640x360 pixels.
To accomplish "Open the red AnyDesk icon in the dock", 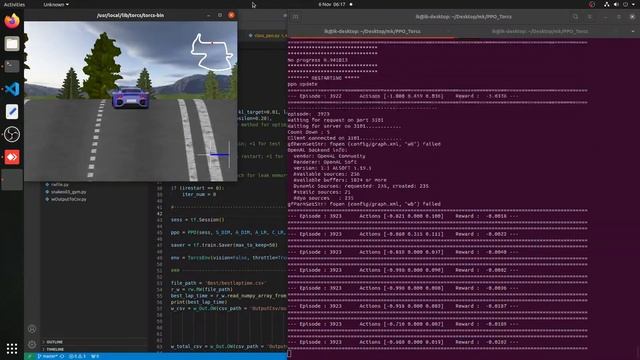I will tap(12, 157).
